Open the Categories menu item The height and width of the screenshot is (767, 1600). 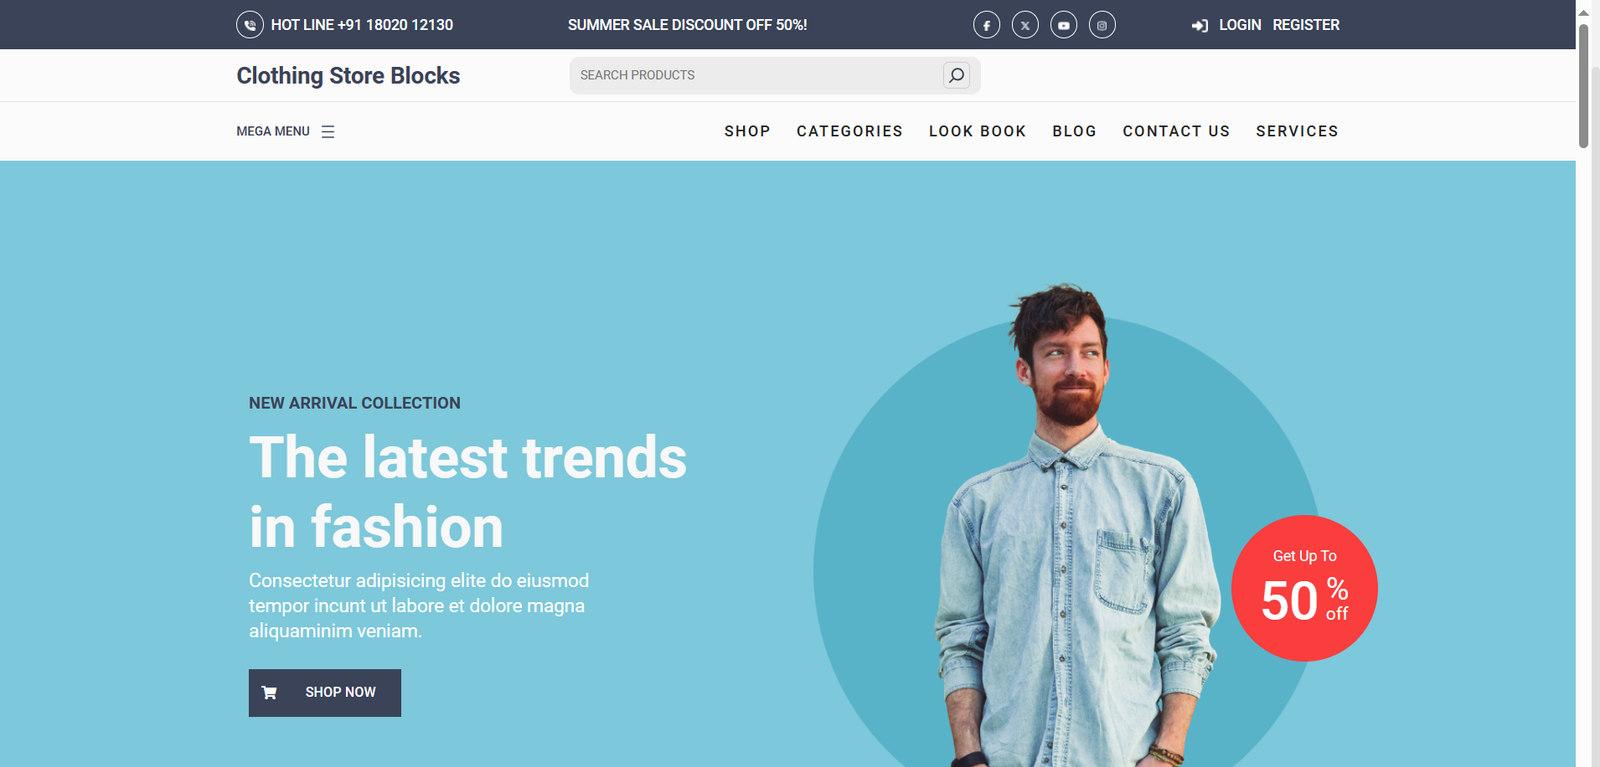[x=849, y=131]
